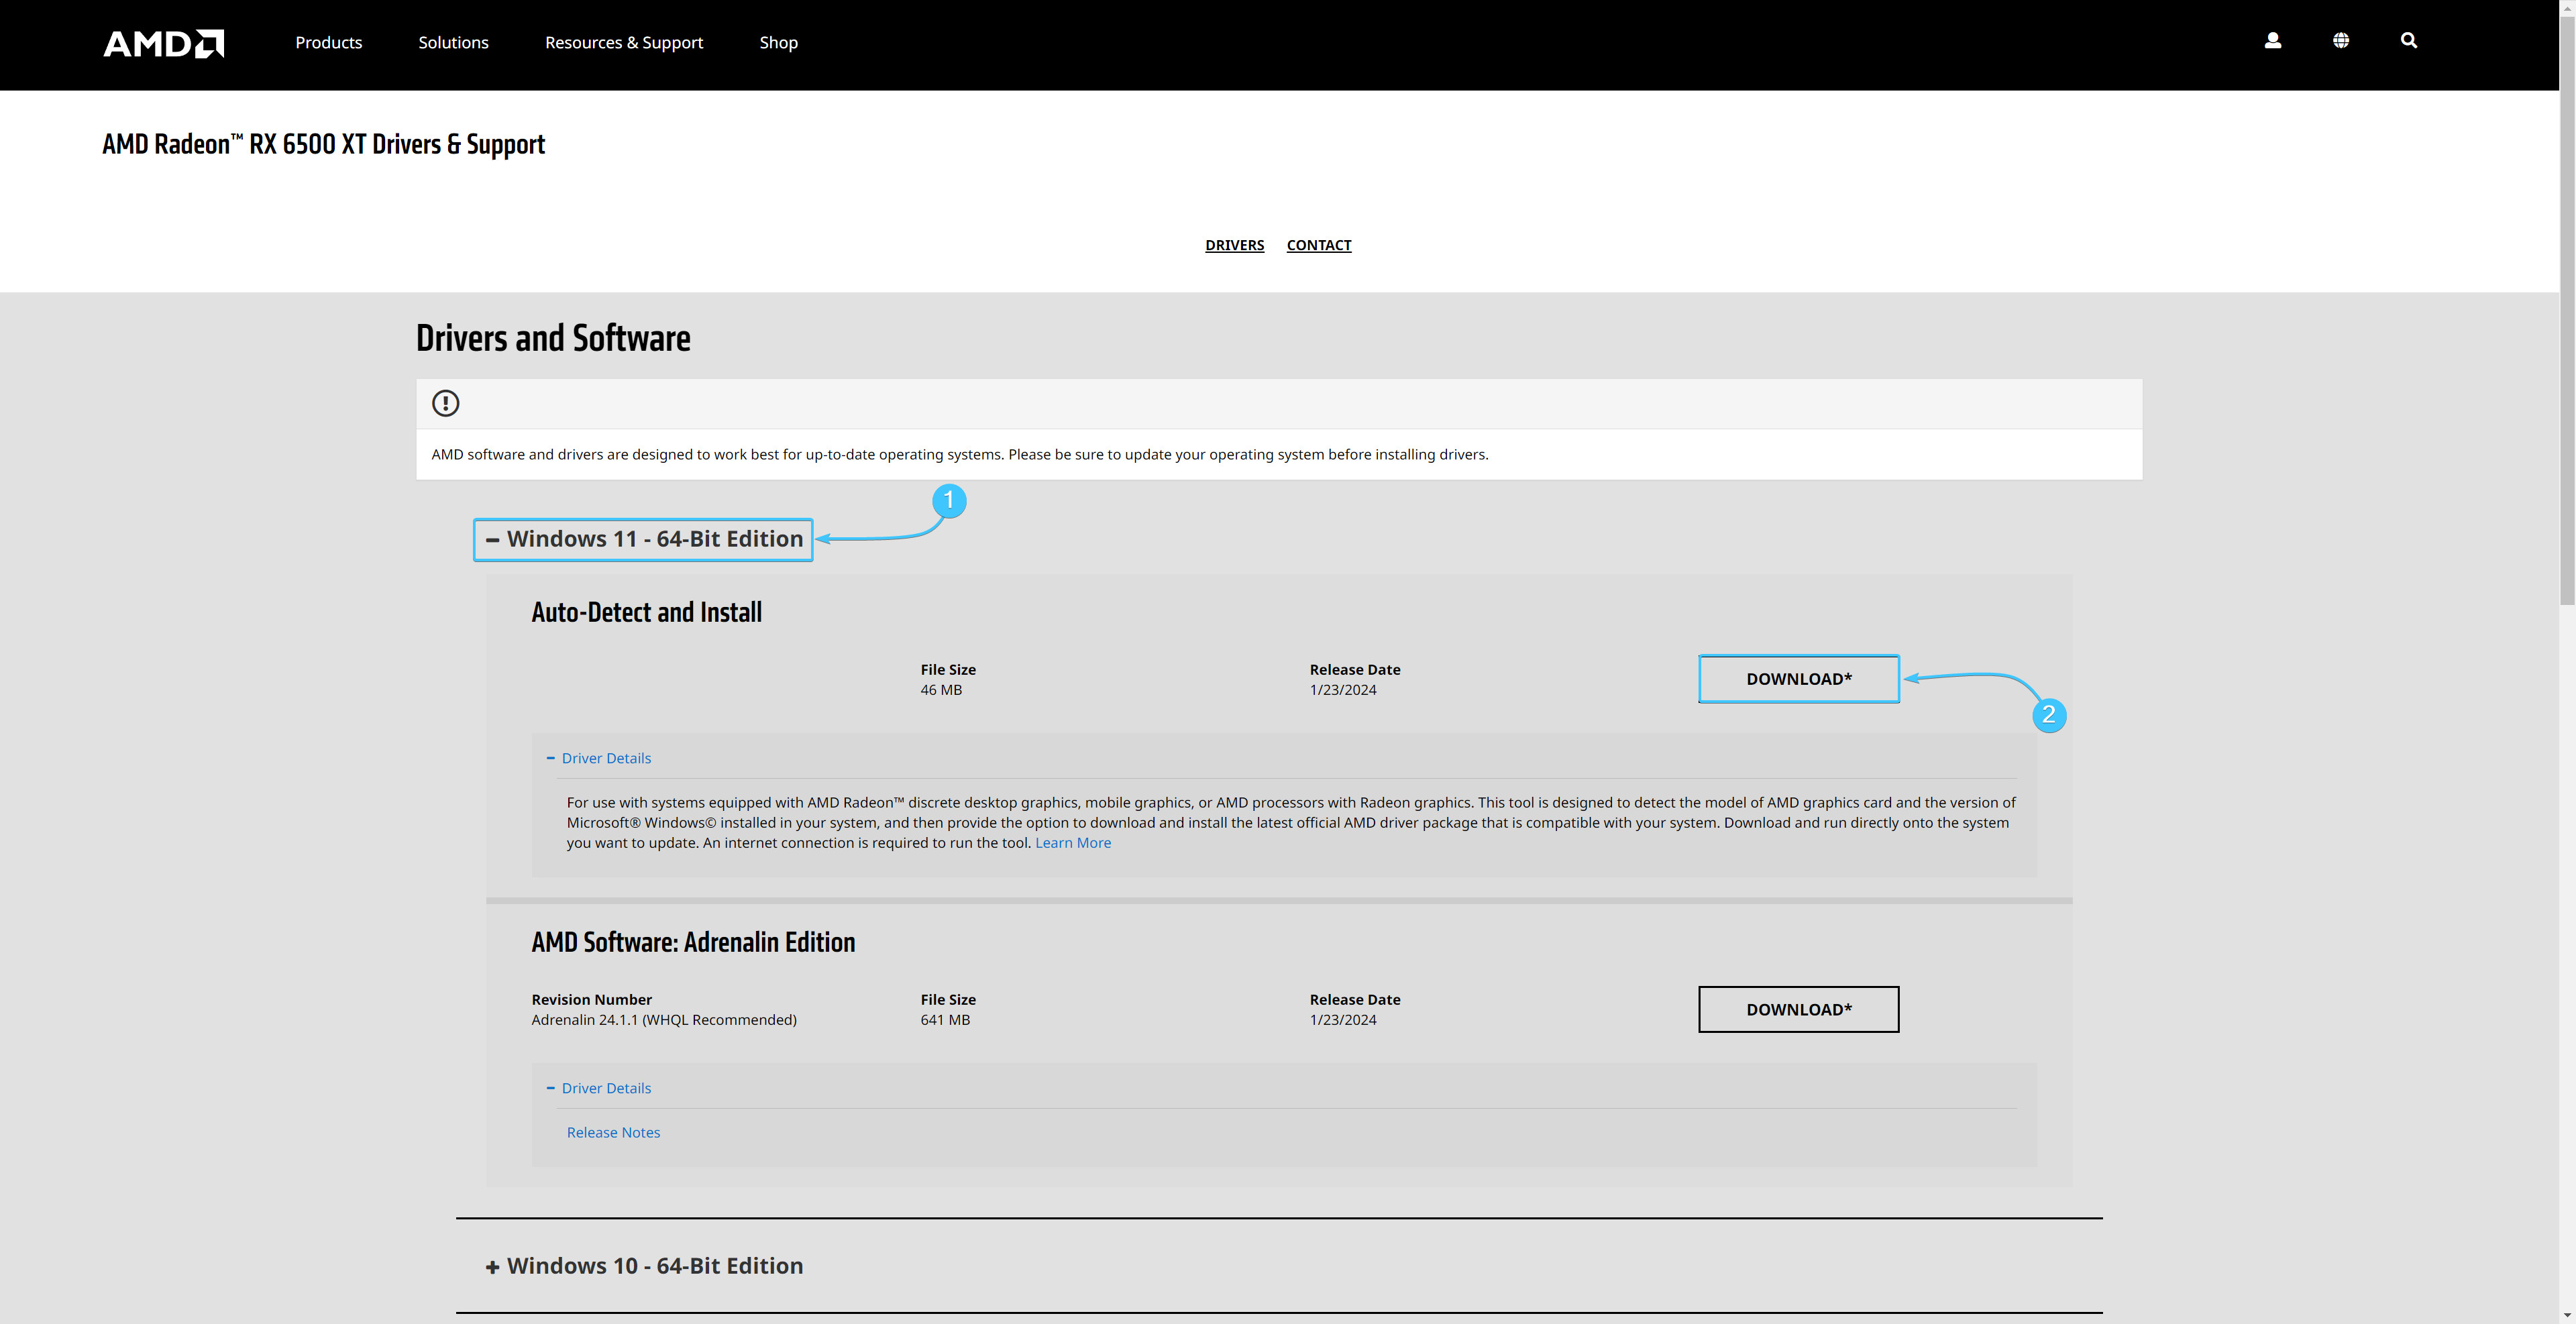The height and width of the screenshot is (1324, 2576).
Task: Open search via magnifier icon
Action: tap(2408, 41)
